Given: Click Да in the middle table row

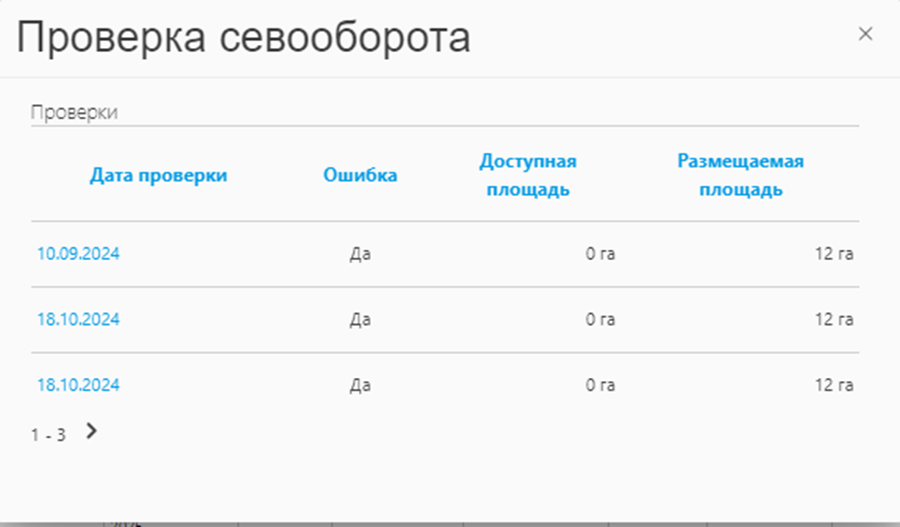Looking at the screenshot, I should click(x=360, y=320).
